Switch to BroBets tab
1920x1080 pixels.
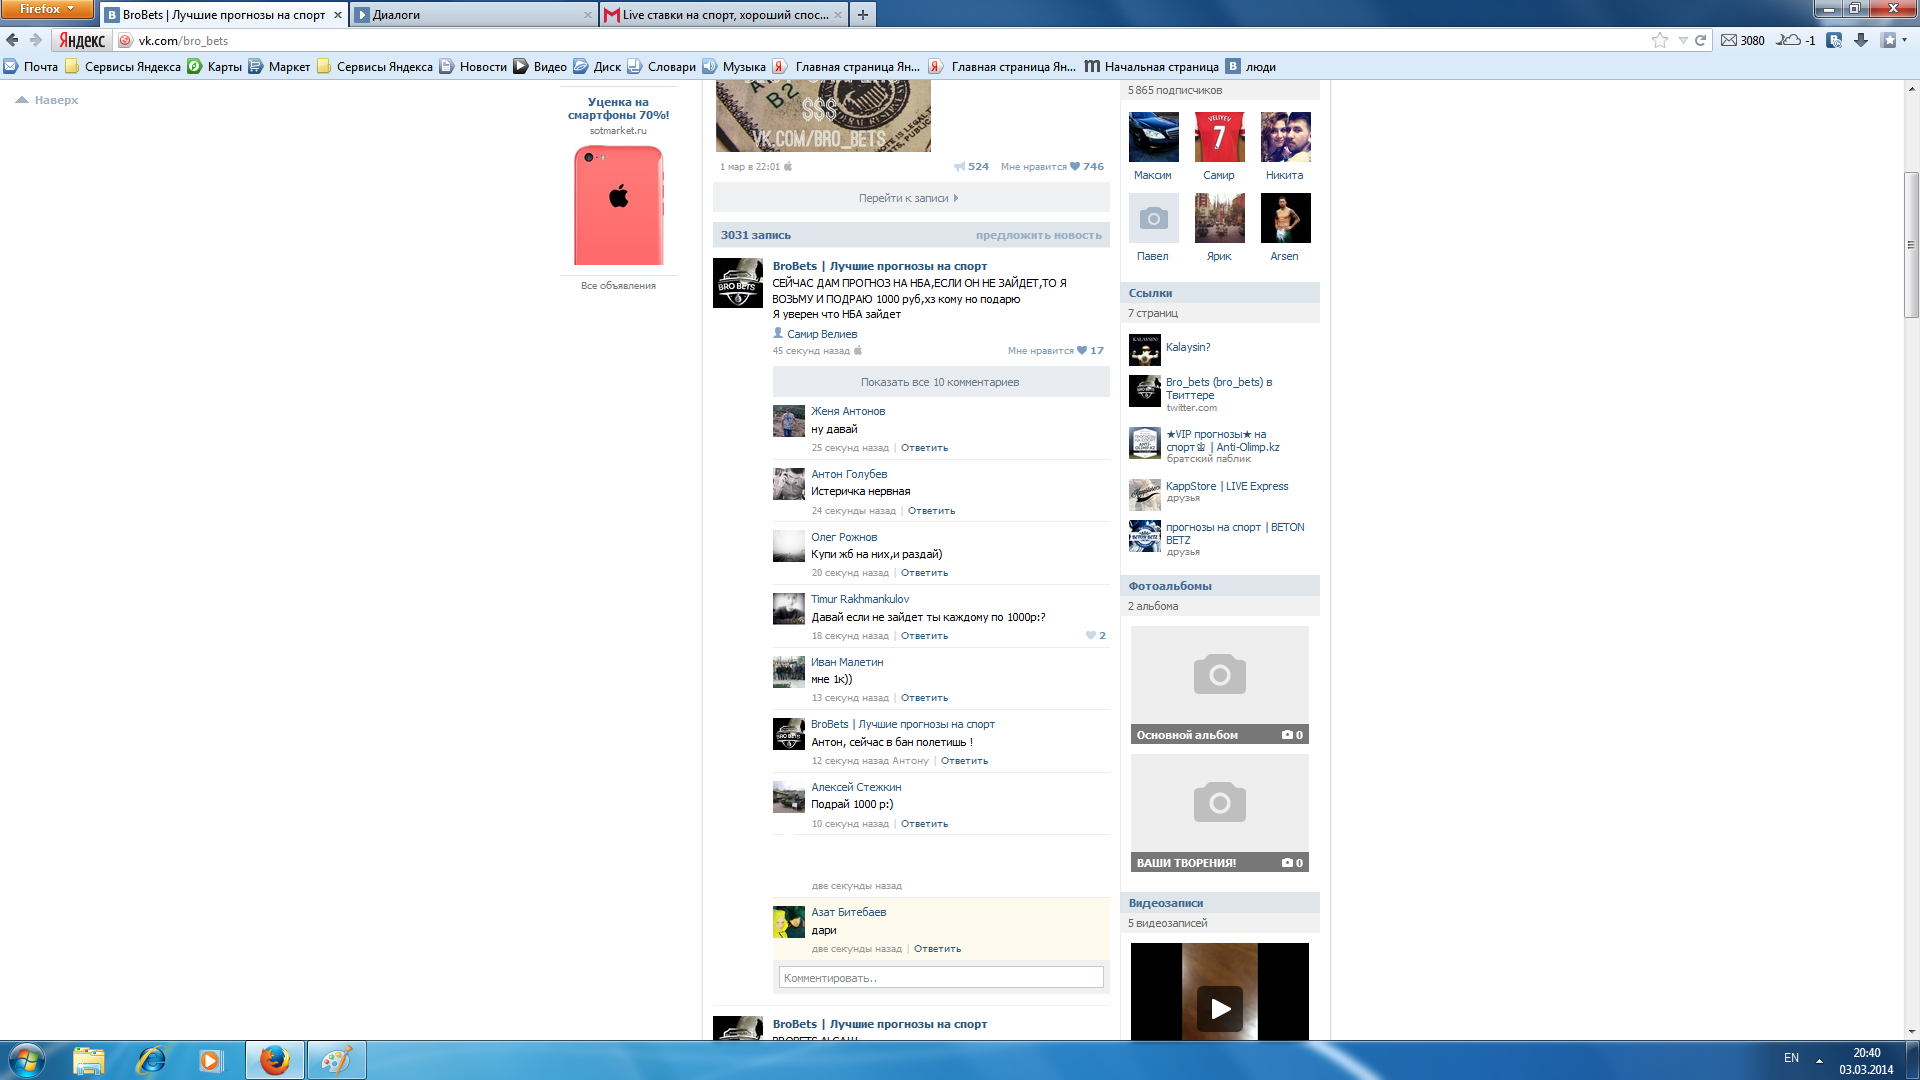[x=225, y=15]
